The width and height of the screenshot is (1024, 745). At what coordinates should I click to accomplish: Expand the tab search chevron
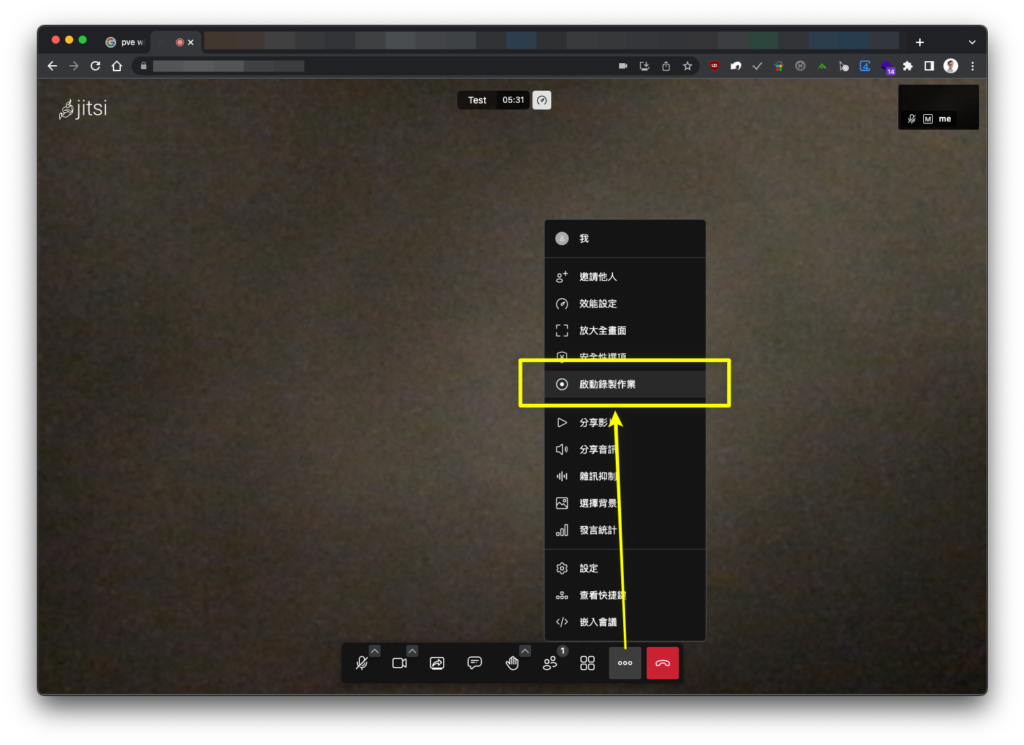click(x=972, y=42)
